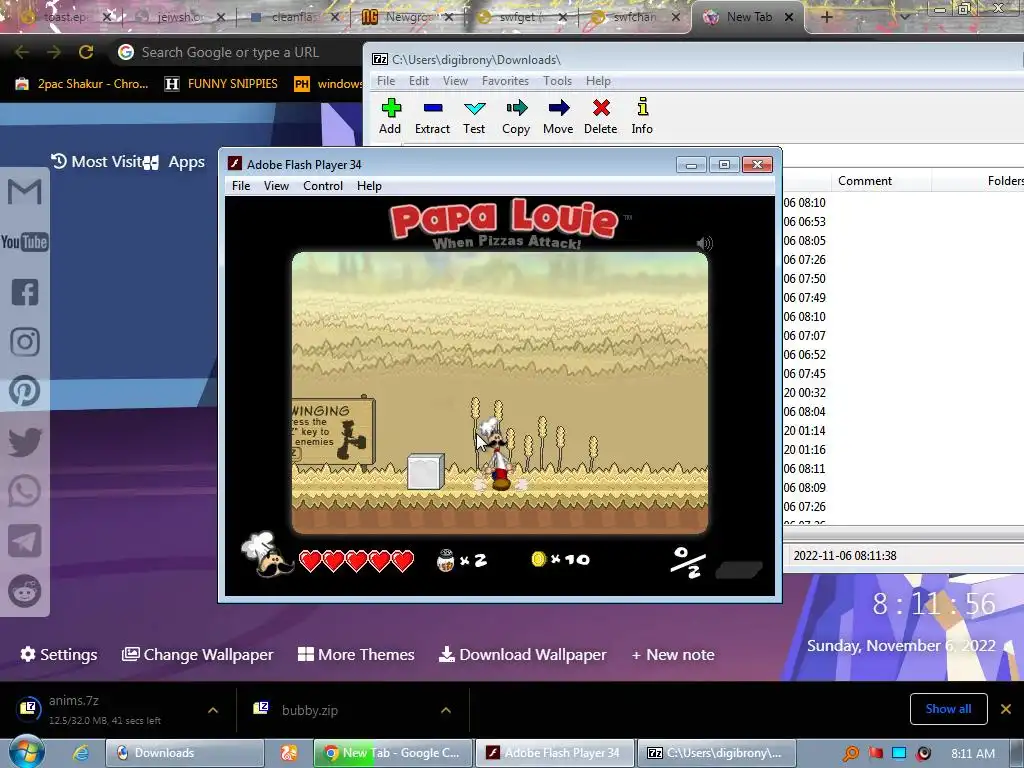Open Gmail shortcut in the new tab sidebar
This screenshot has width=1024, height=768.
[25, 192]
